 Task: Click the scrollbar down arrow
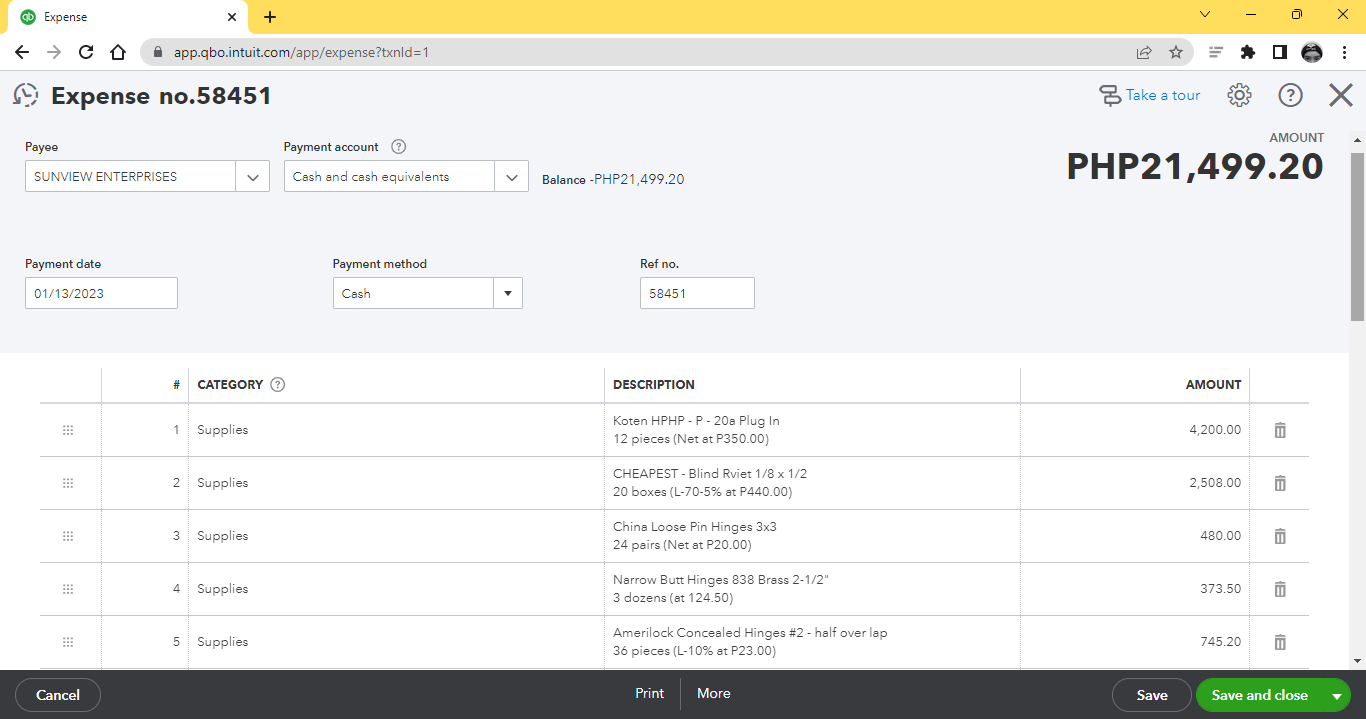pyautogui.click(x=1357, y=661)
